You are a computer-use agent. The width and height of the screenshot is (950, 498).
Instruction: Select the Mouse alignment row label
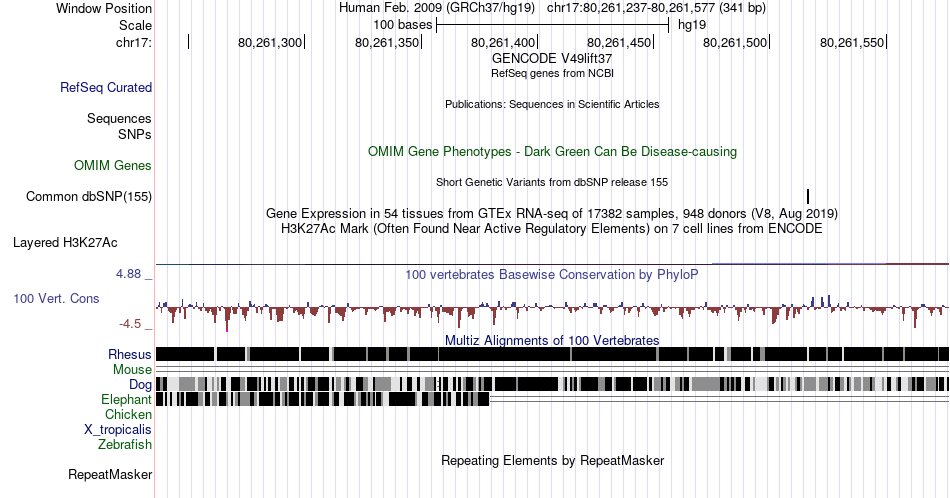point(132,369)
